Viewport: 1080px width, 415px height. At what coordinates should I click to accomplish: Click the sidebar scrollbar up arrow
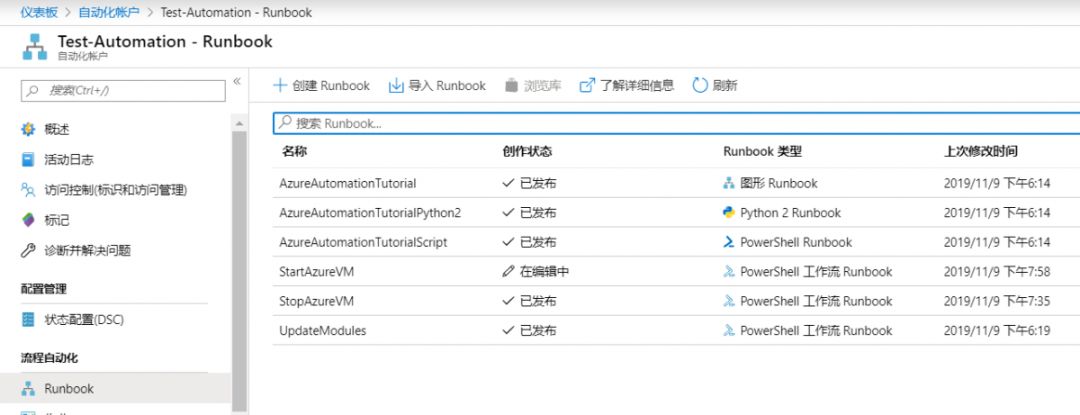tap(239, 123)
